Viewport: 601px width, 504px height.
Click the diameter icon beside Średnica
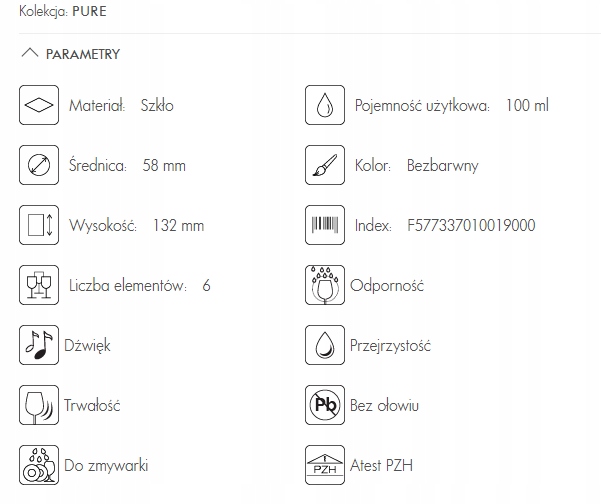click(x=38, y=165)
